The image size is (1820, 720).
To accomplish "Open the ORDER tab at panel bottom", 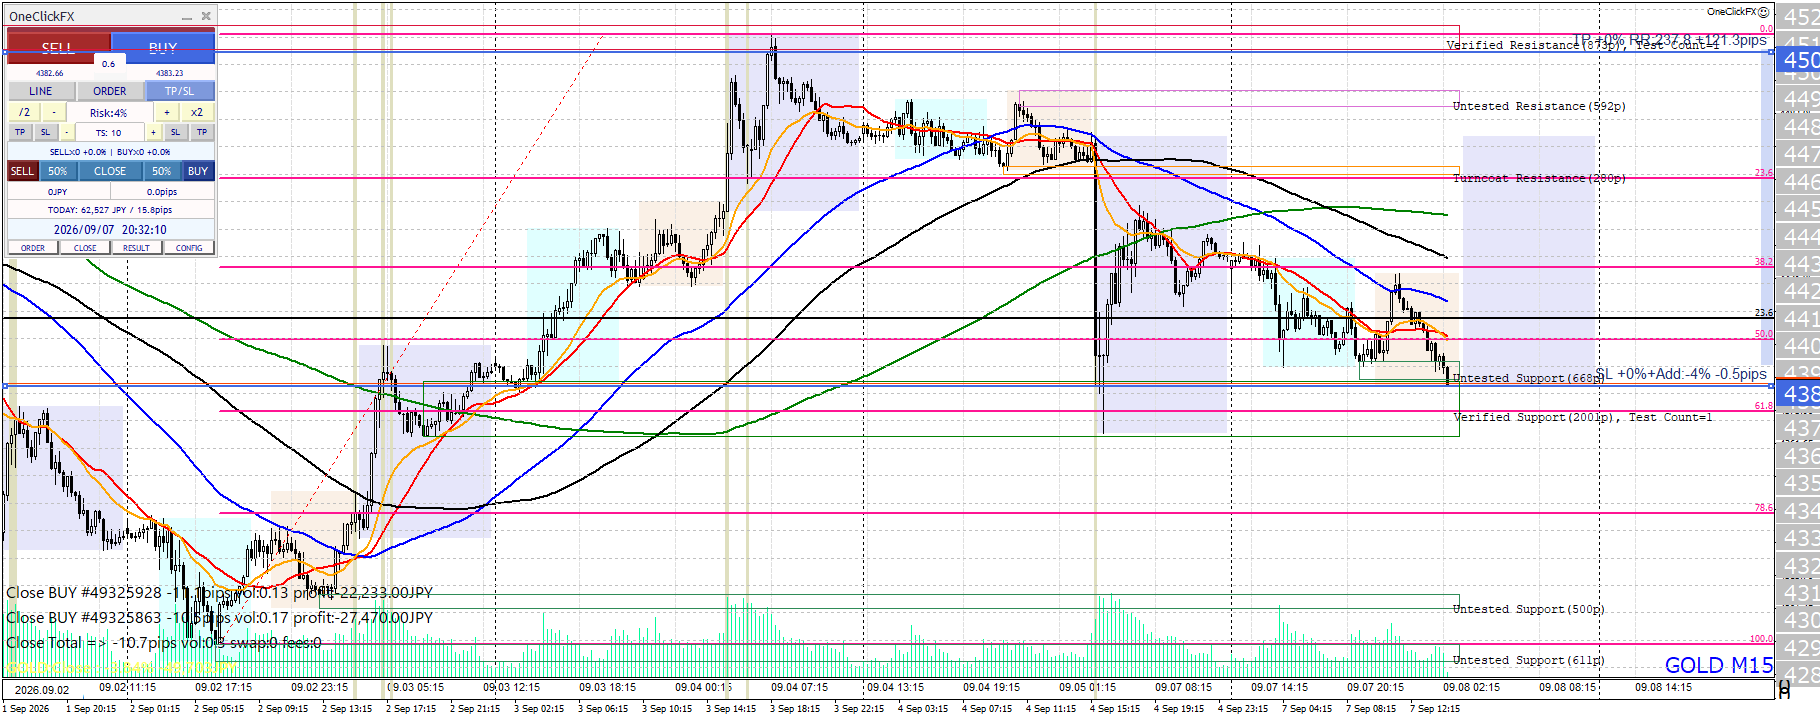I will tap(33, 248).
